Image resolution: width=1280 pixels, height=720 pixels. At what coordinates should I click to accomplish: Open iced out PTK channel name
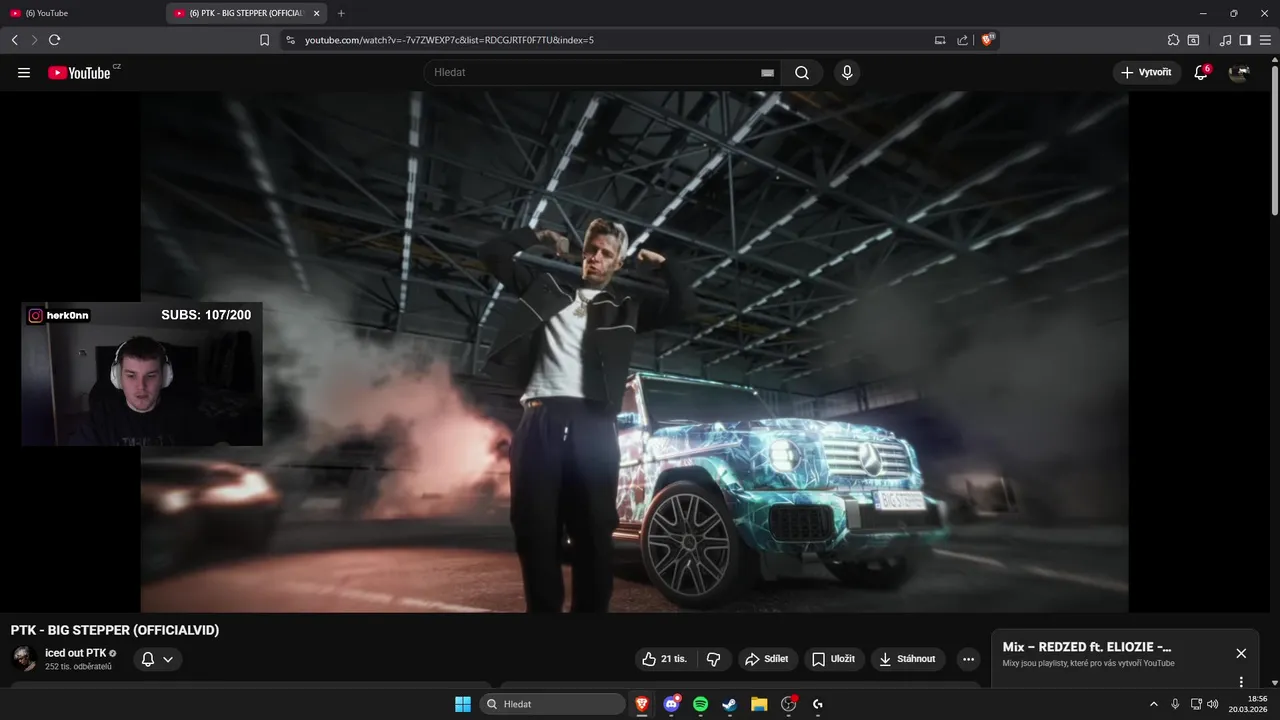tap(75, 653)
